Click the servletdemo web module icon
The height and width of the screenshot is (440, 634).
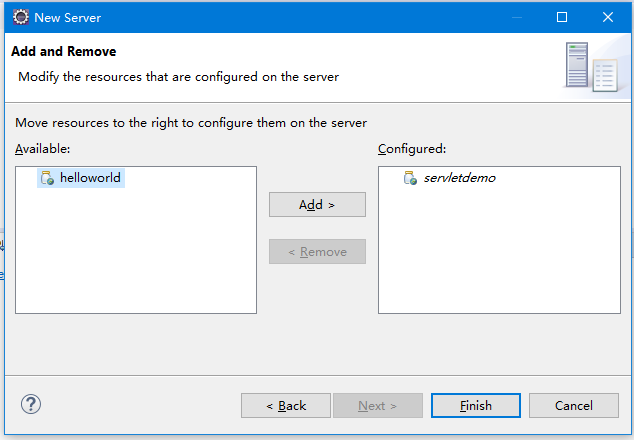410,178
